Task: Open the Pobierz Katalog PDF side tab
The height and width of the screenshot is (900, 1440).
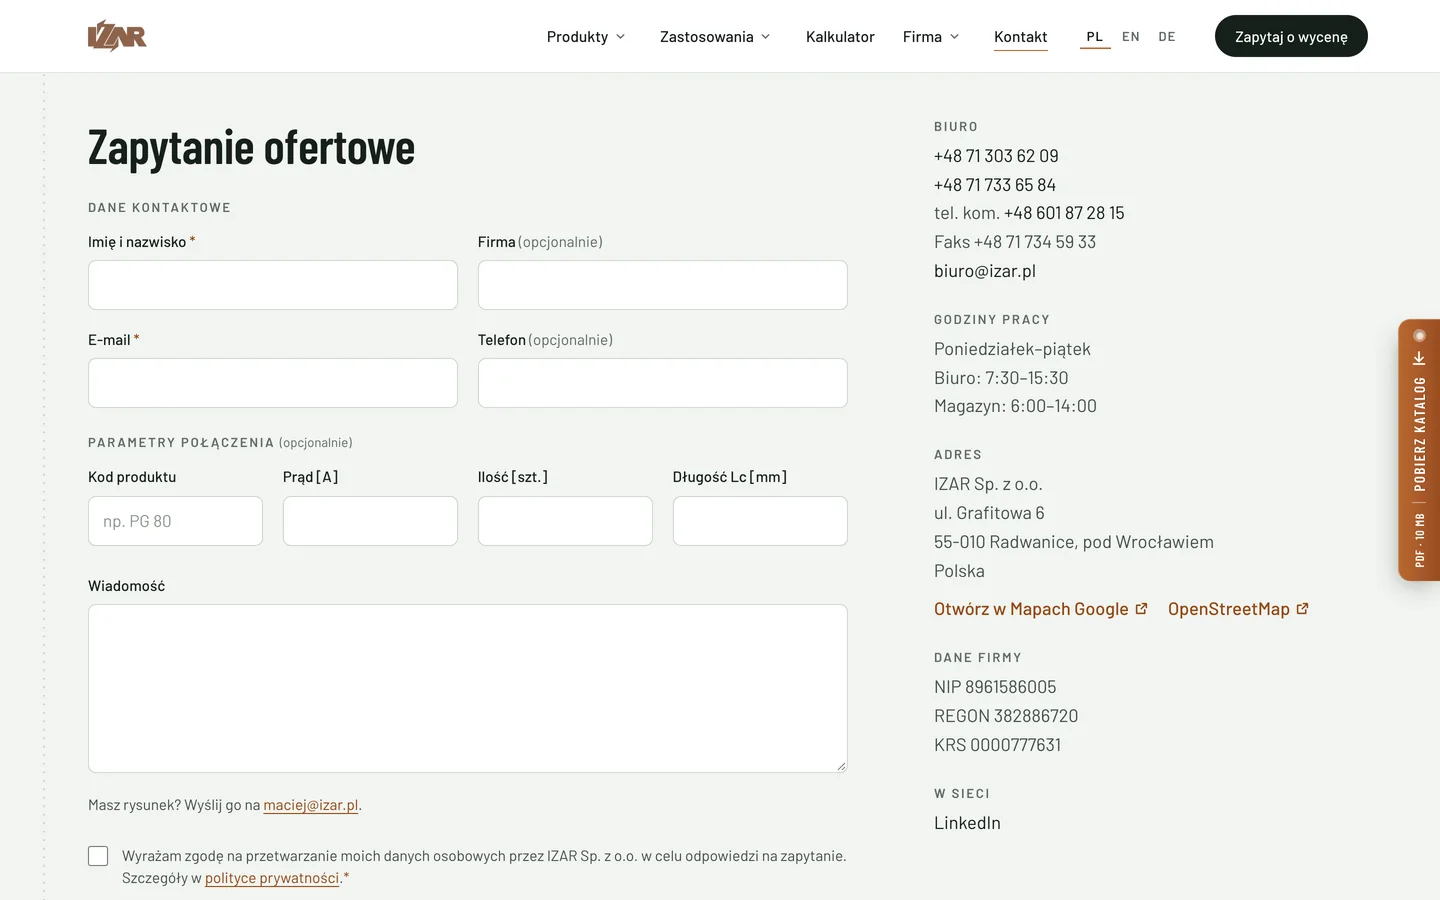Action: click(x=1419, y=450)
